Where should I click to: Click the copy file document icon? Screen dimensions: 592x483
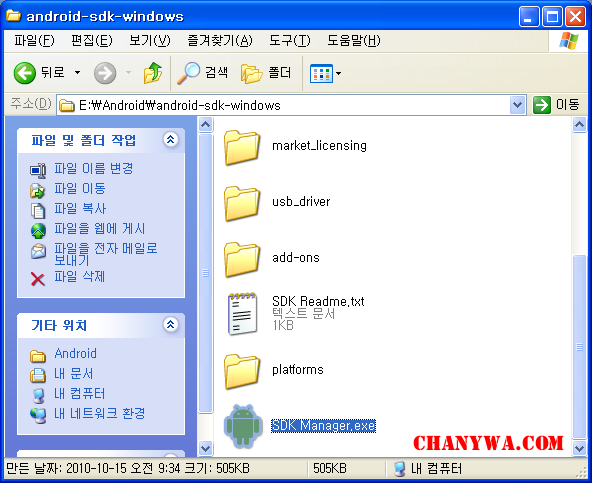coord(38,211)
